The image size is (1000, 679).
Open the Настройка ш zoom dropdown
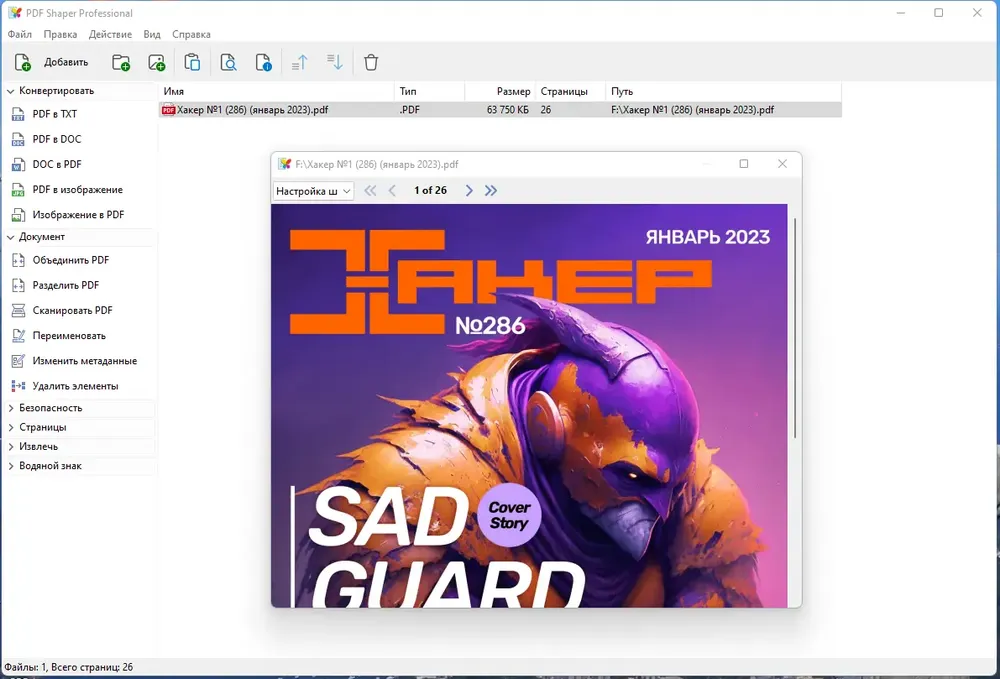click(x=313, y=191)
